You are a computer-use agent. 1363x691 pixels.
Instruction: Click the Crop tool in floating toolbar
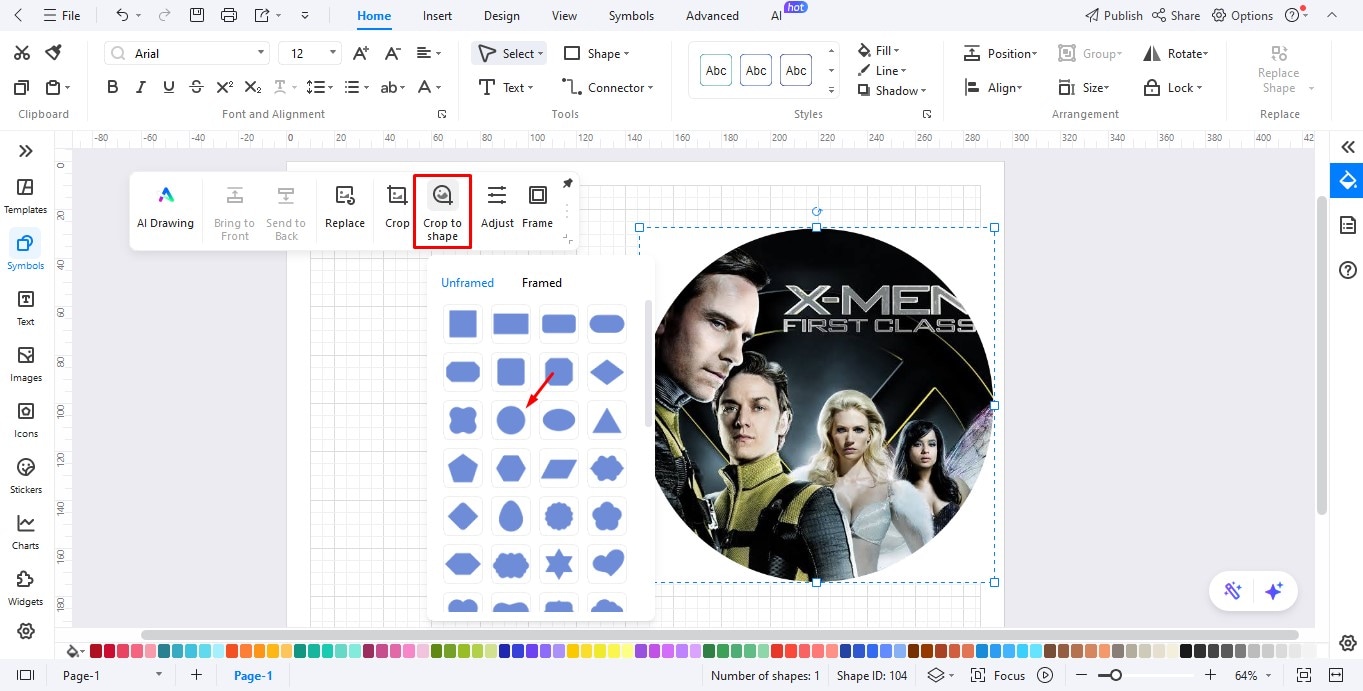[x=397, y=207]
